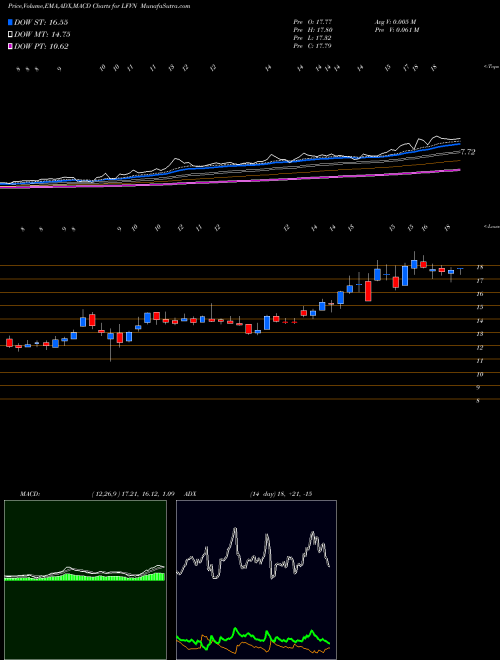The height and width of the screenshot is (660, 500).
Task: Click the '<Lows' axis label
Action: click(x=492, y=226)
